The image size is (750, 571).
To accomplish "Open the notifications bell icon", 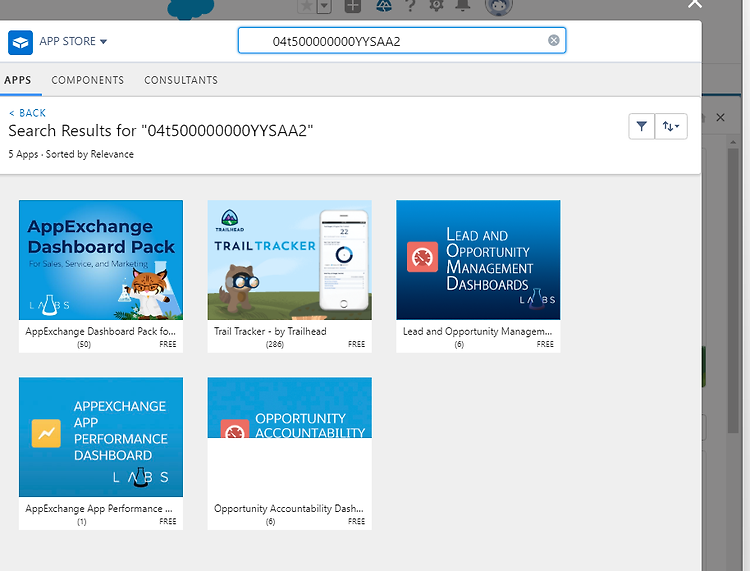I will click(x=463, y=5).
